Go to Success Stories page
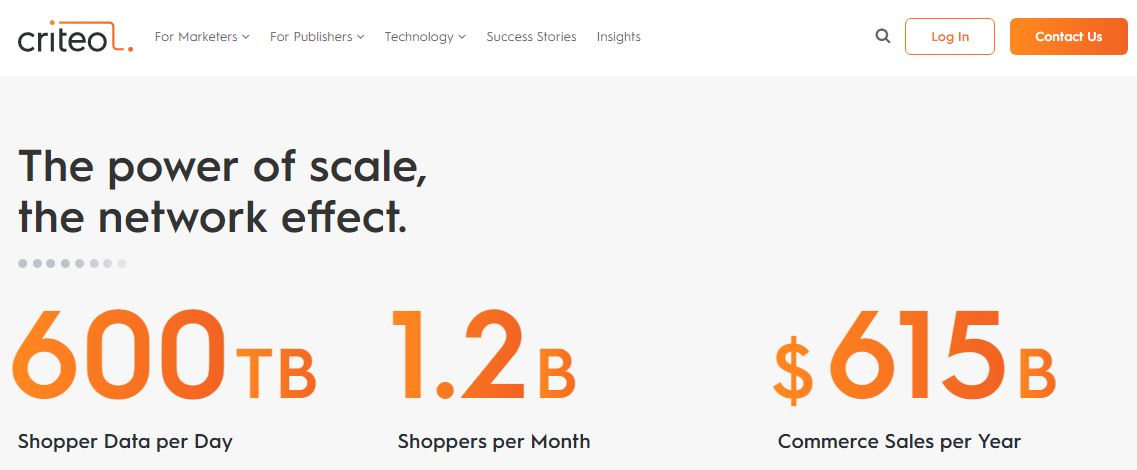 coord(531,37)
